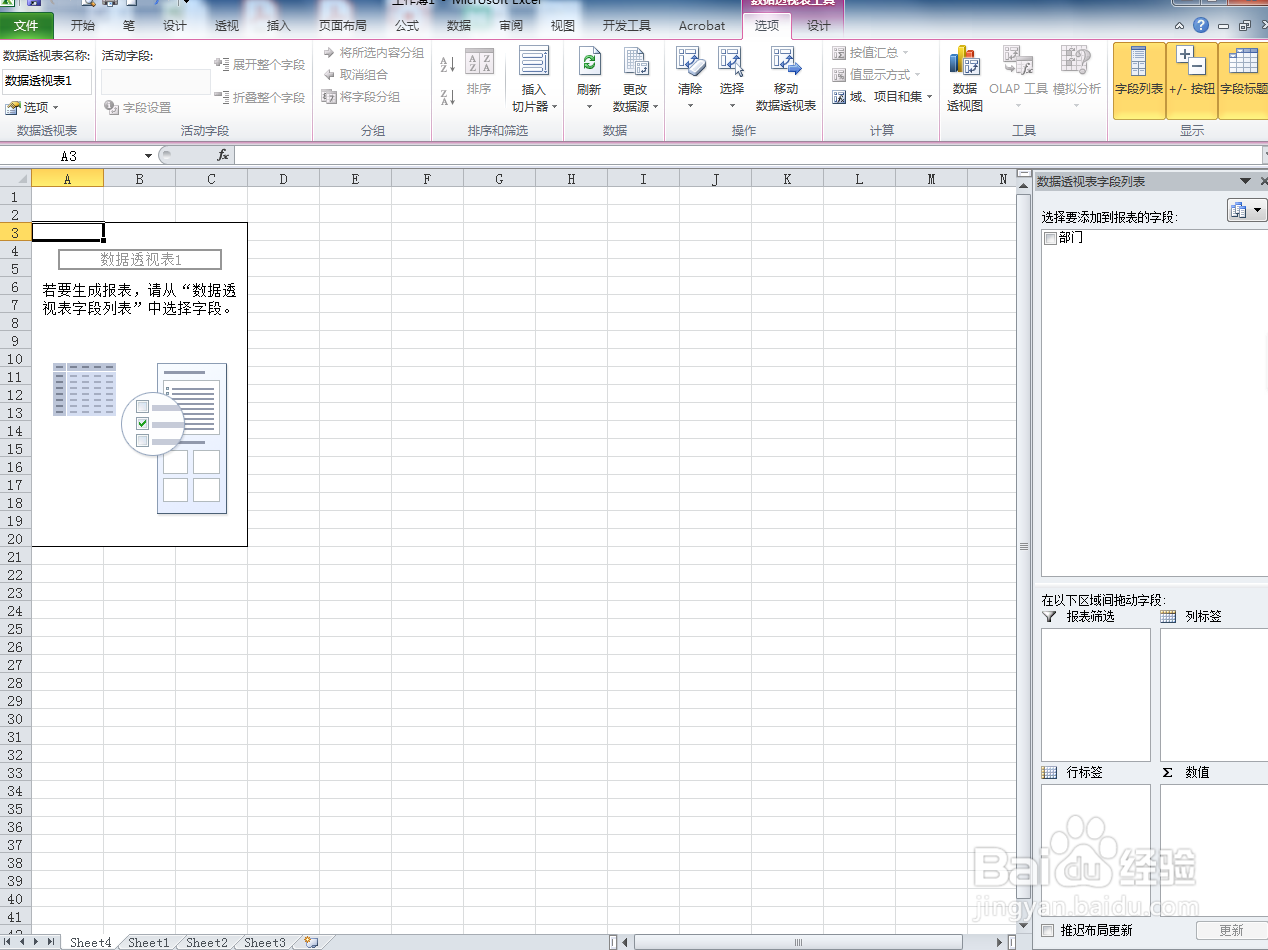Open PivotTable Options (选项) dropdown
The image size is (1268, 950).
tap(32, 107)
